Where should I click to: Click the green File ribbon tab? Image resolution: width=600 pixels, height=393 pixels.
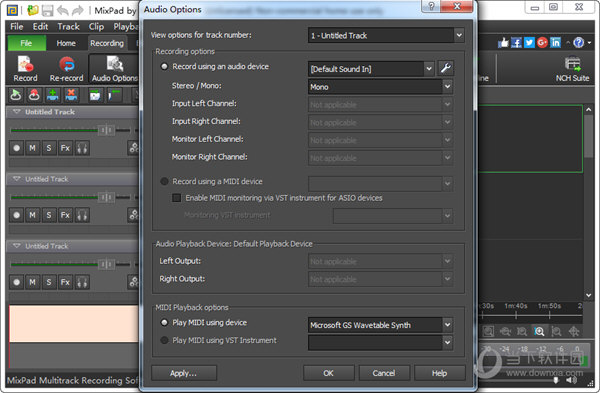click(x=26, y=43)
